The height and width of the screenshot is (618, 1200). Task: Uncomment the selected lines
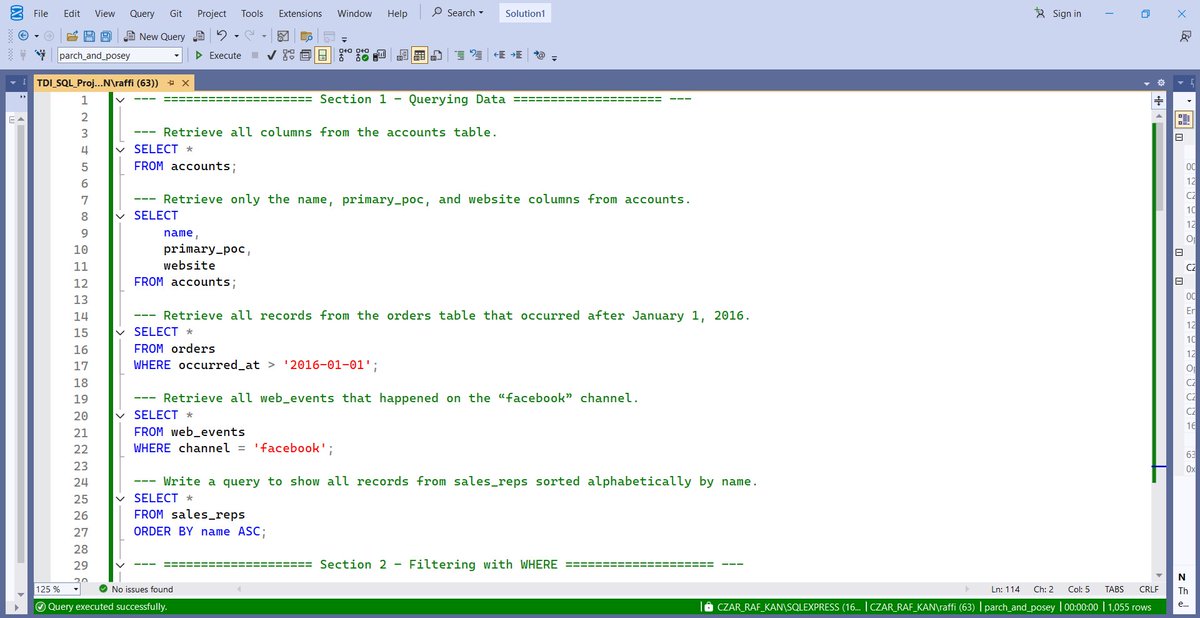476,55
